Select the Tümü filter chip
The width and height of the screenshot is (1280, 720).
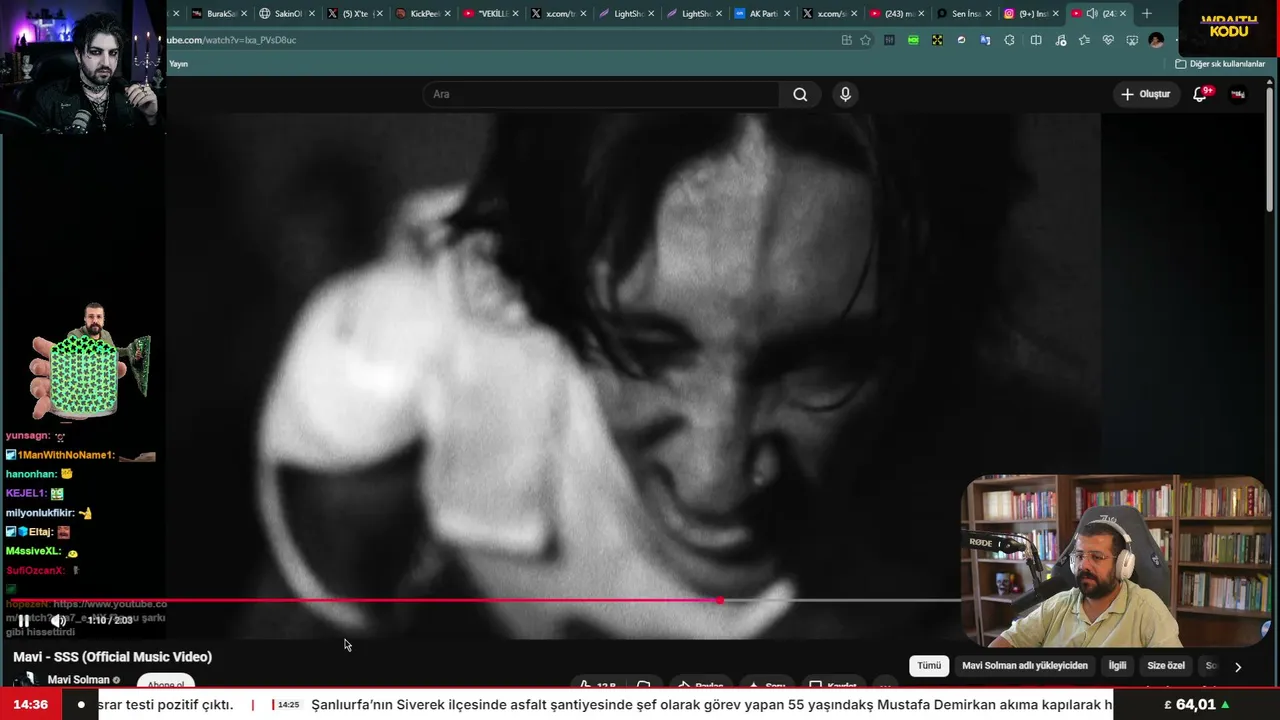point(929,666)
